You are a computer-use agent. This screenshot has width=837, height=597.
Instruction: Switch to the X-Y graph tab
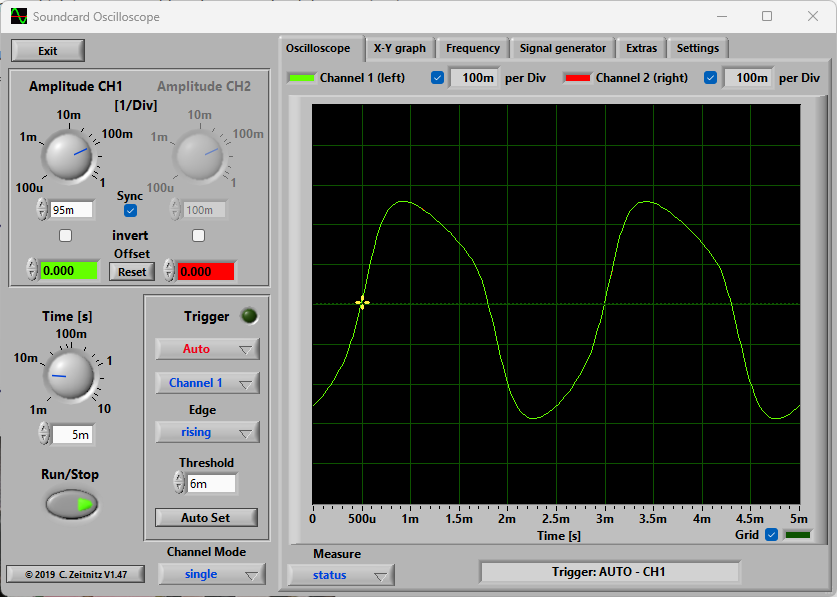399,48
